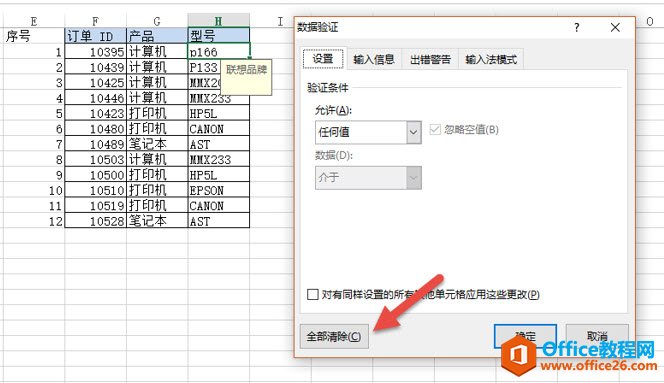Viewport: 664px width, 383px height.
Task: Select cell with order ID 10395
Action: coord(96,52)
